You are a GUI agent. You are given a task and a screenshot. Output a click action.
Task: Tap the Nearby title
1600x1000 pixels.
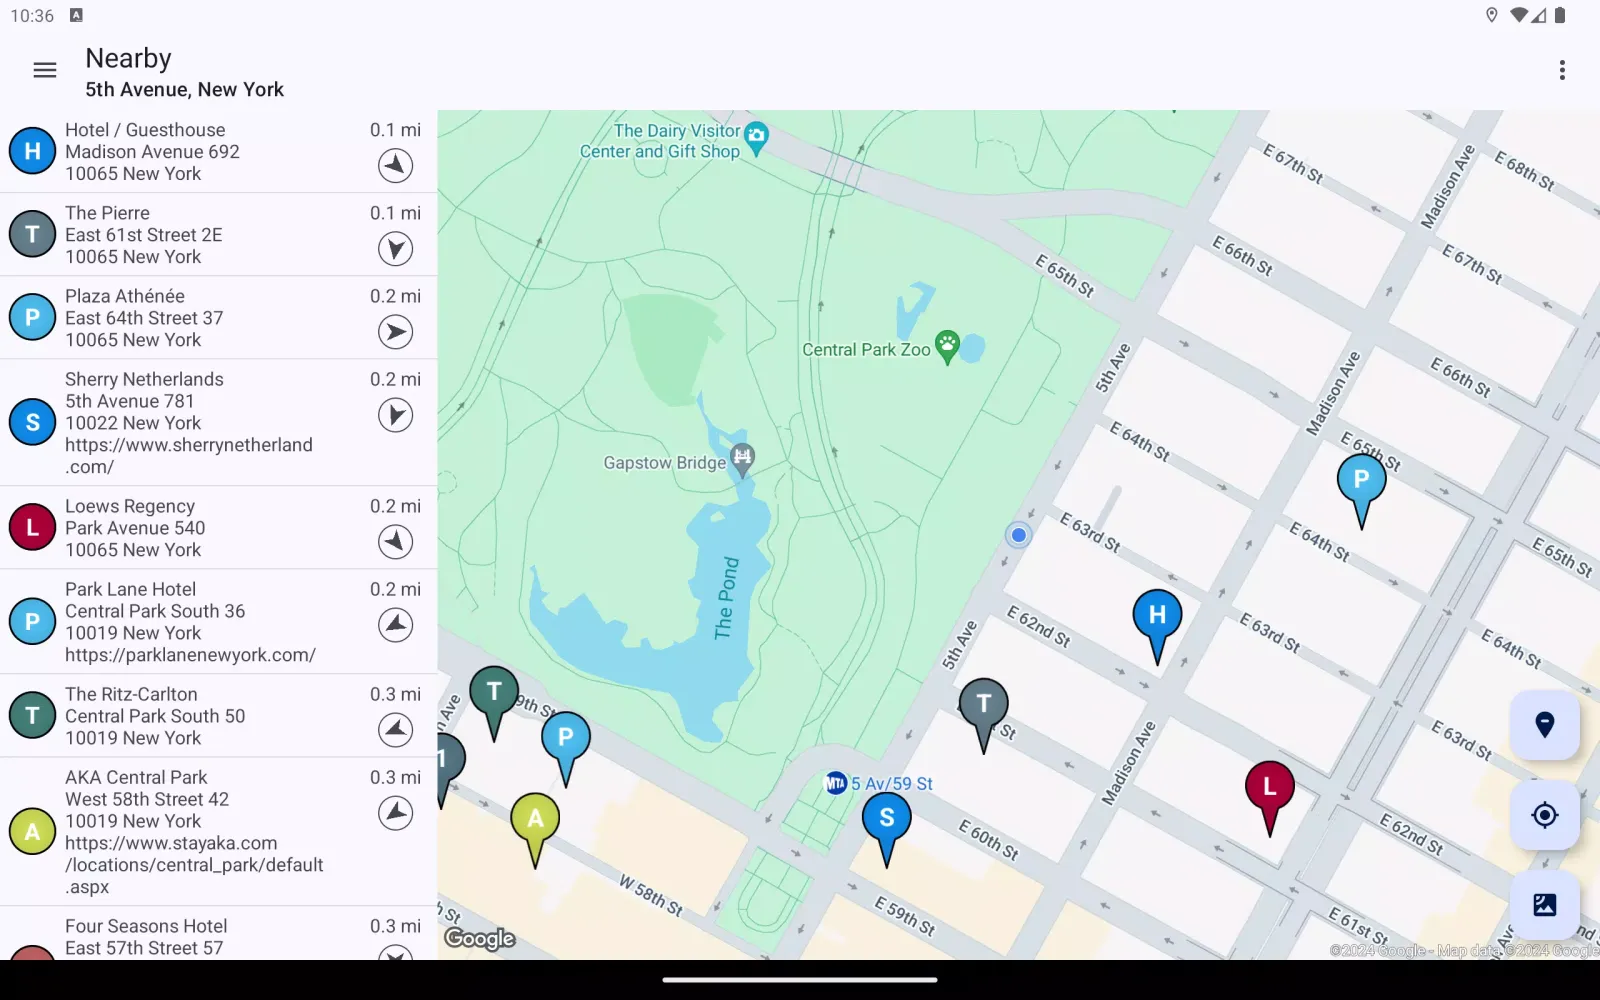tap(128, 59)
